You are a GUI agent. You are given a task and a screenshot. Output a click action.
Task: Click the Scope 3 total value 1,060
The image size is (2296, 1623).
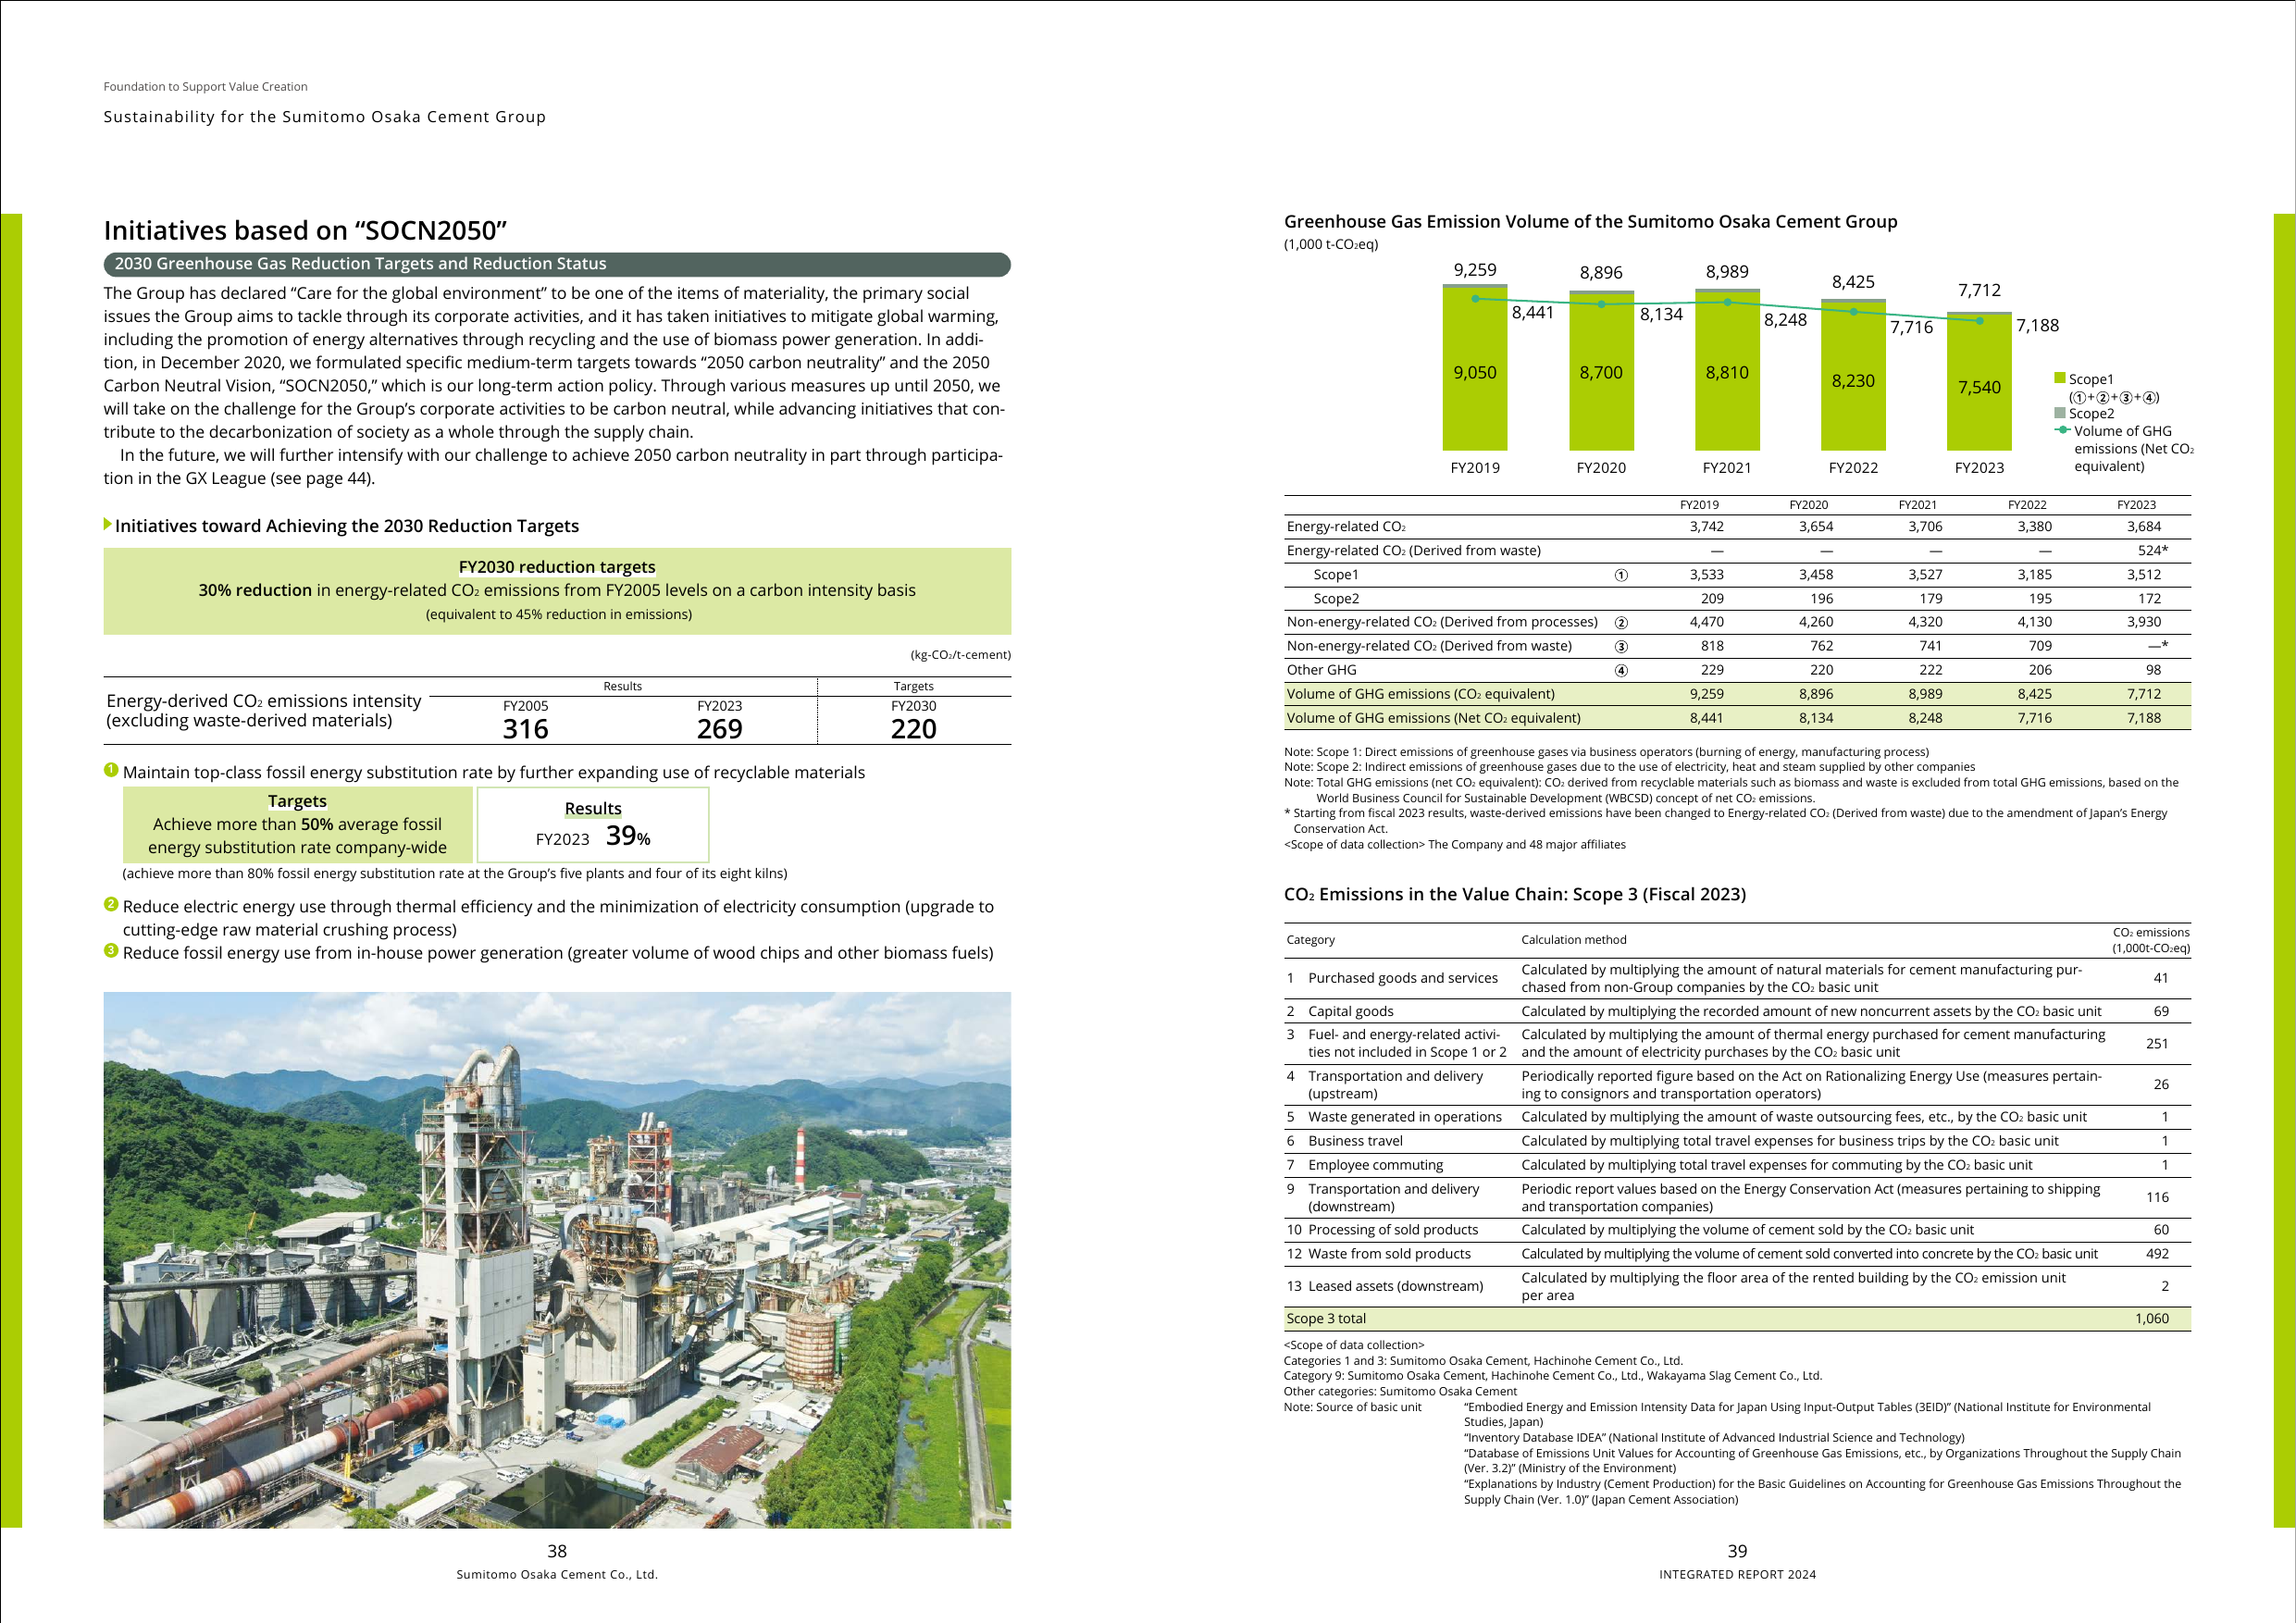pos(2152,1319)
